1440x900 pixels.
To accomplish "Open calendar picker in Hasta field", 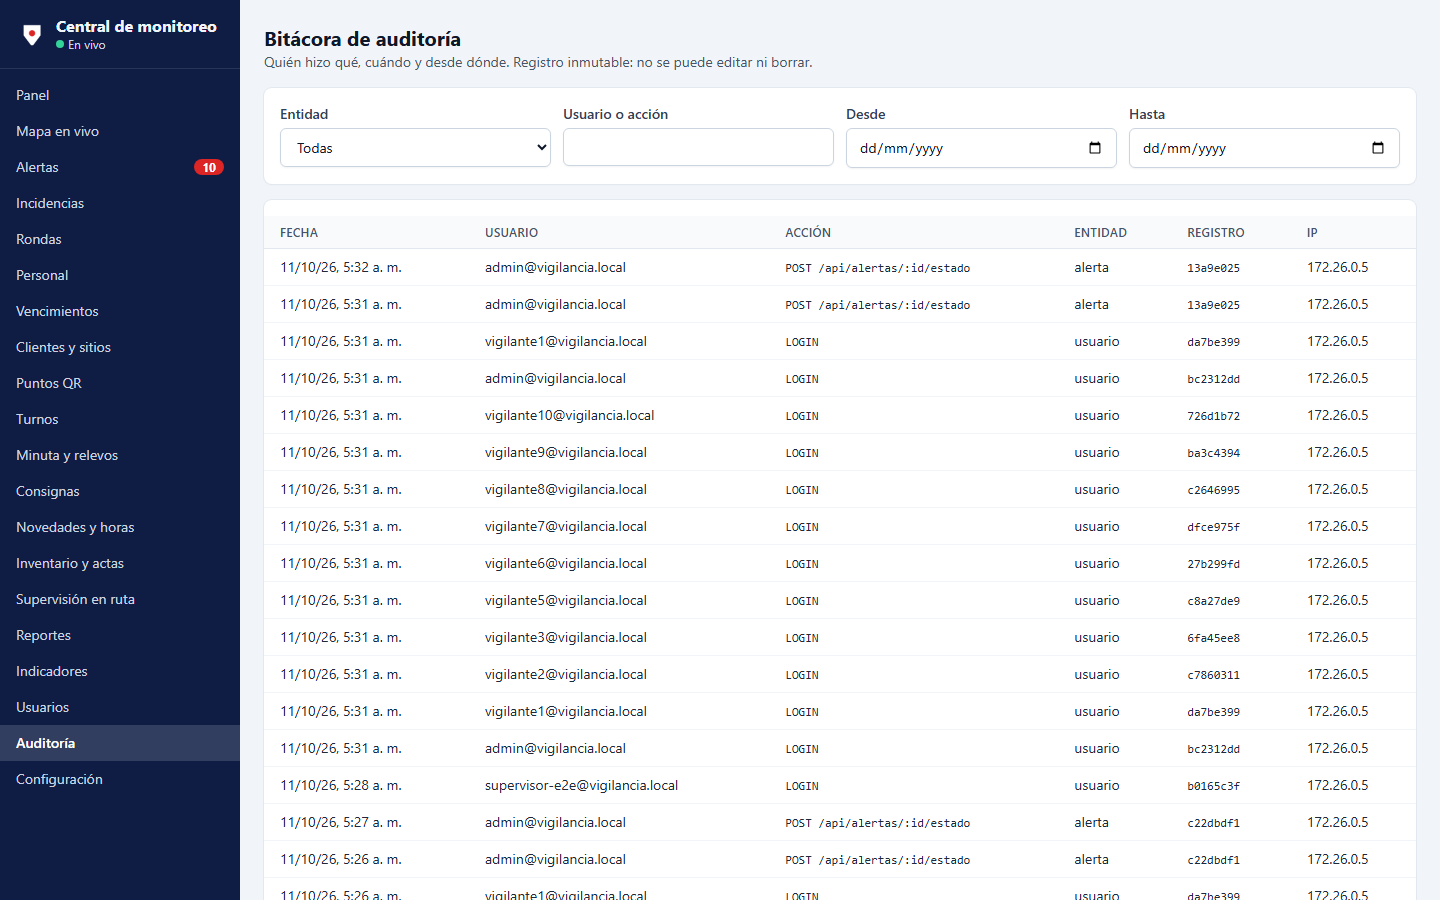I will coord(1378,148).
